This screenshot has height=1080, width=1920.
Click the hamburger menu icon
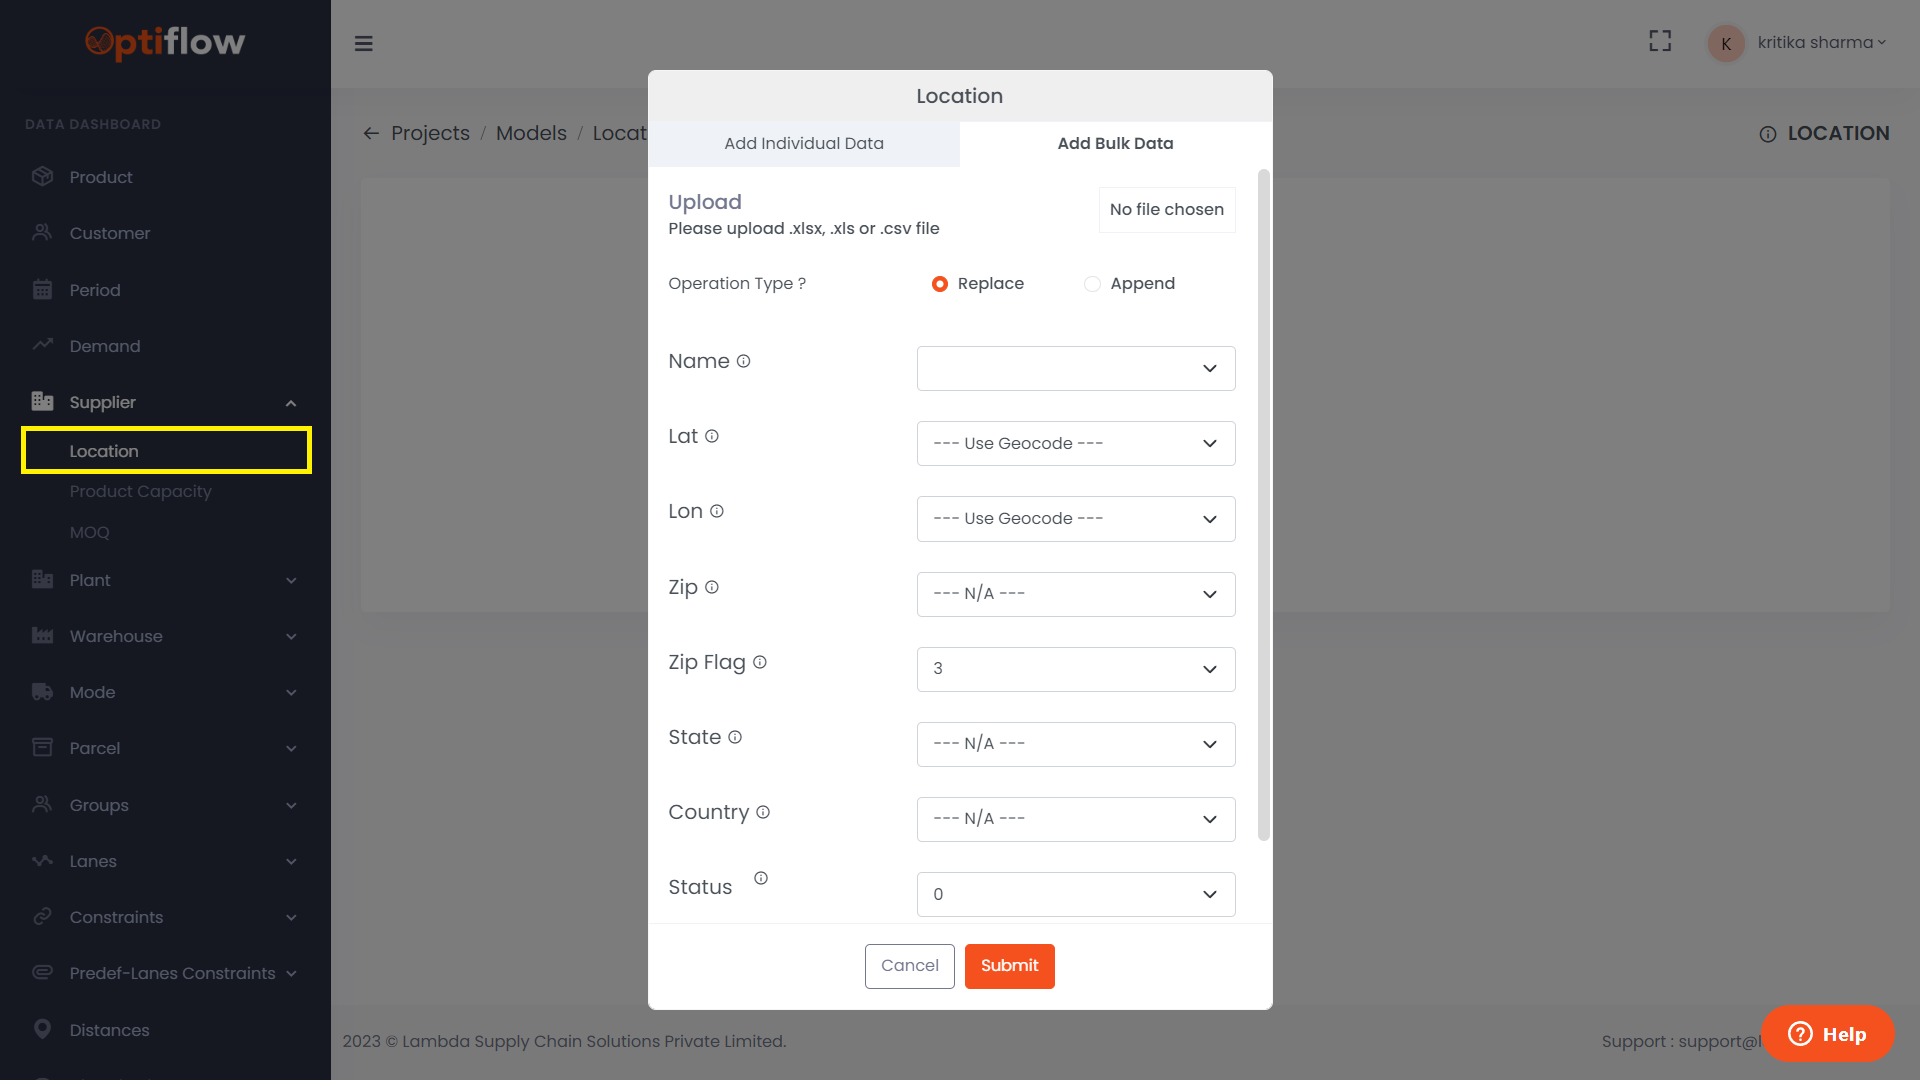[x=364, y=43]
